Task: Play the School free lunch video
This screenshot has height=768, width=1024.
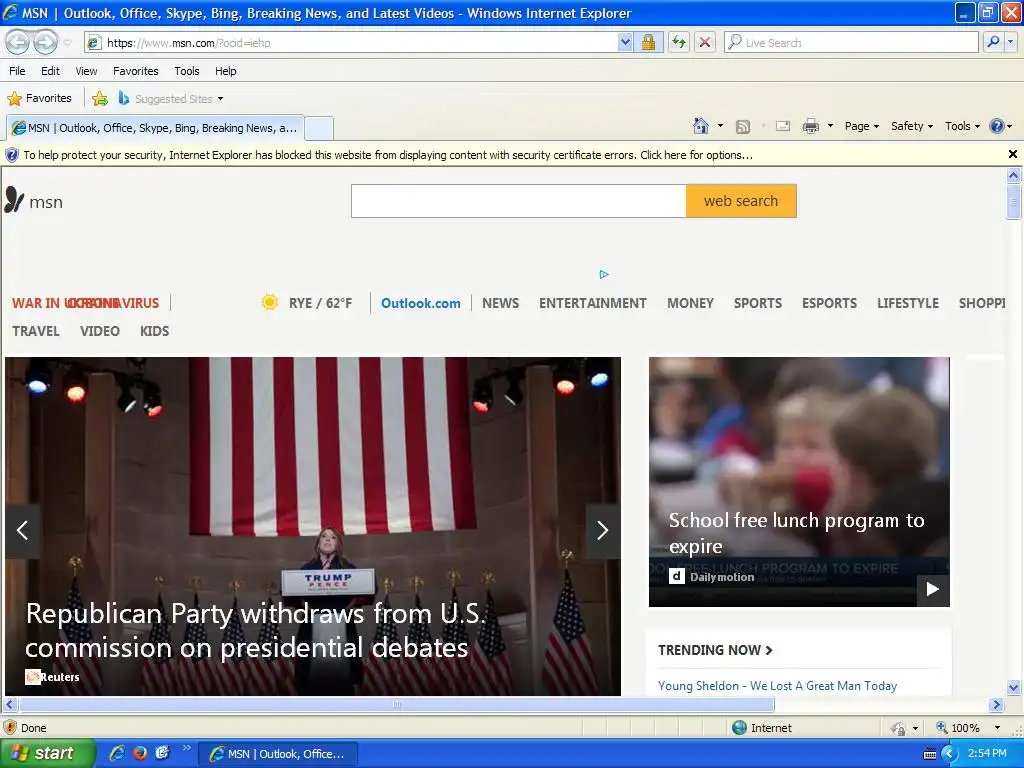Action: 933,590
